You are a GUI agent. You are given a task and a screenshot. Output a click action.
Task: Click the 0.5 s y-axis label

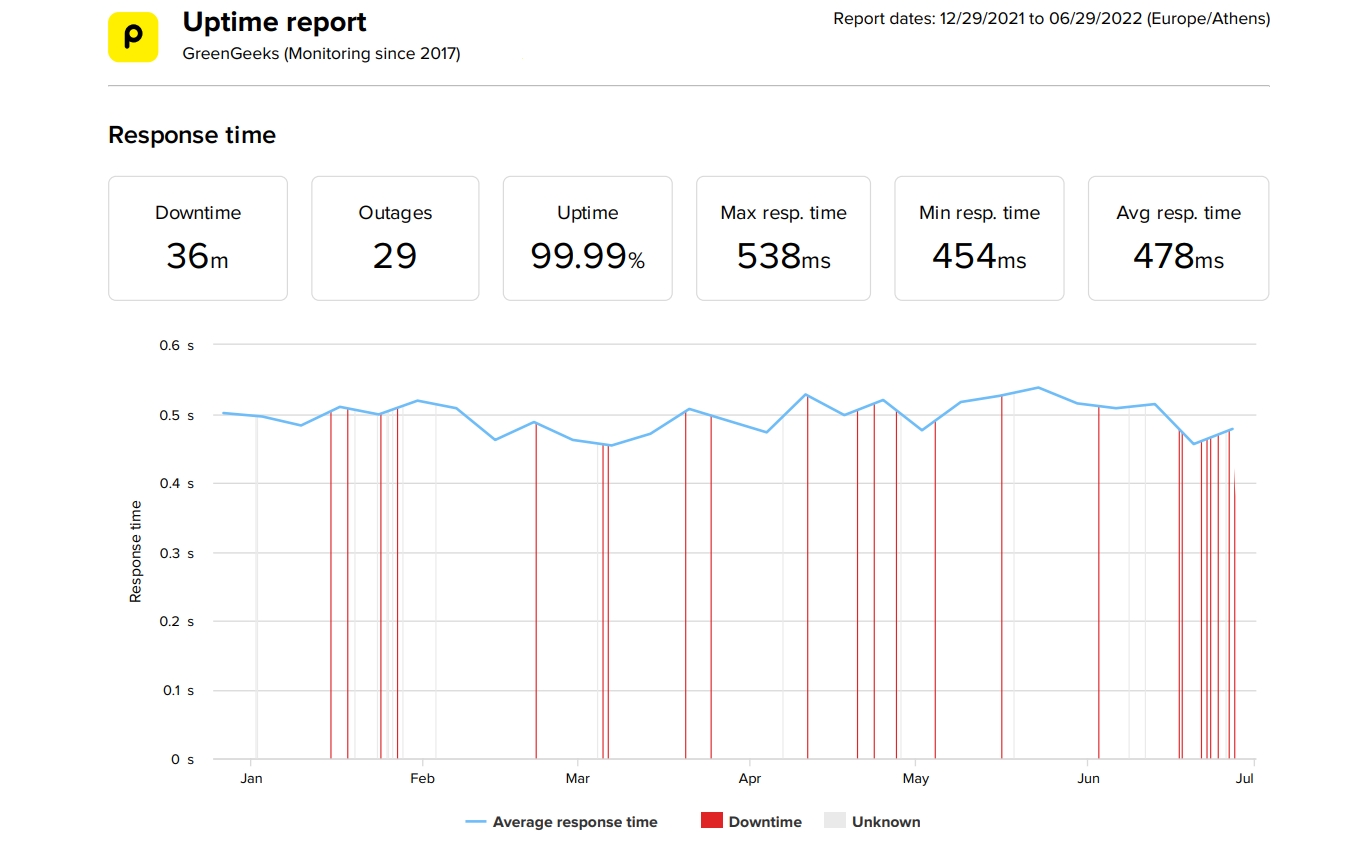179,415
